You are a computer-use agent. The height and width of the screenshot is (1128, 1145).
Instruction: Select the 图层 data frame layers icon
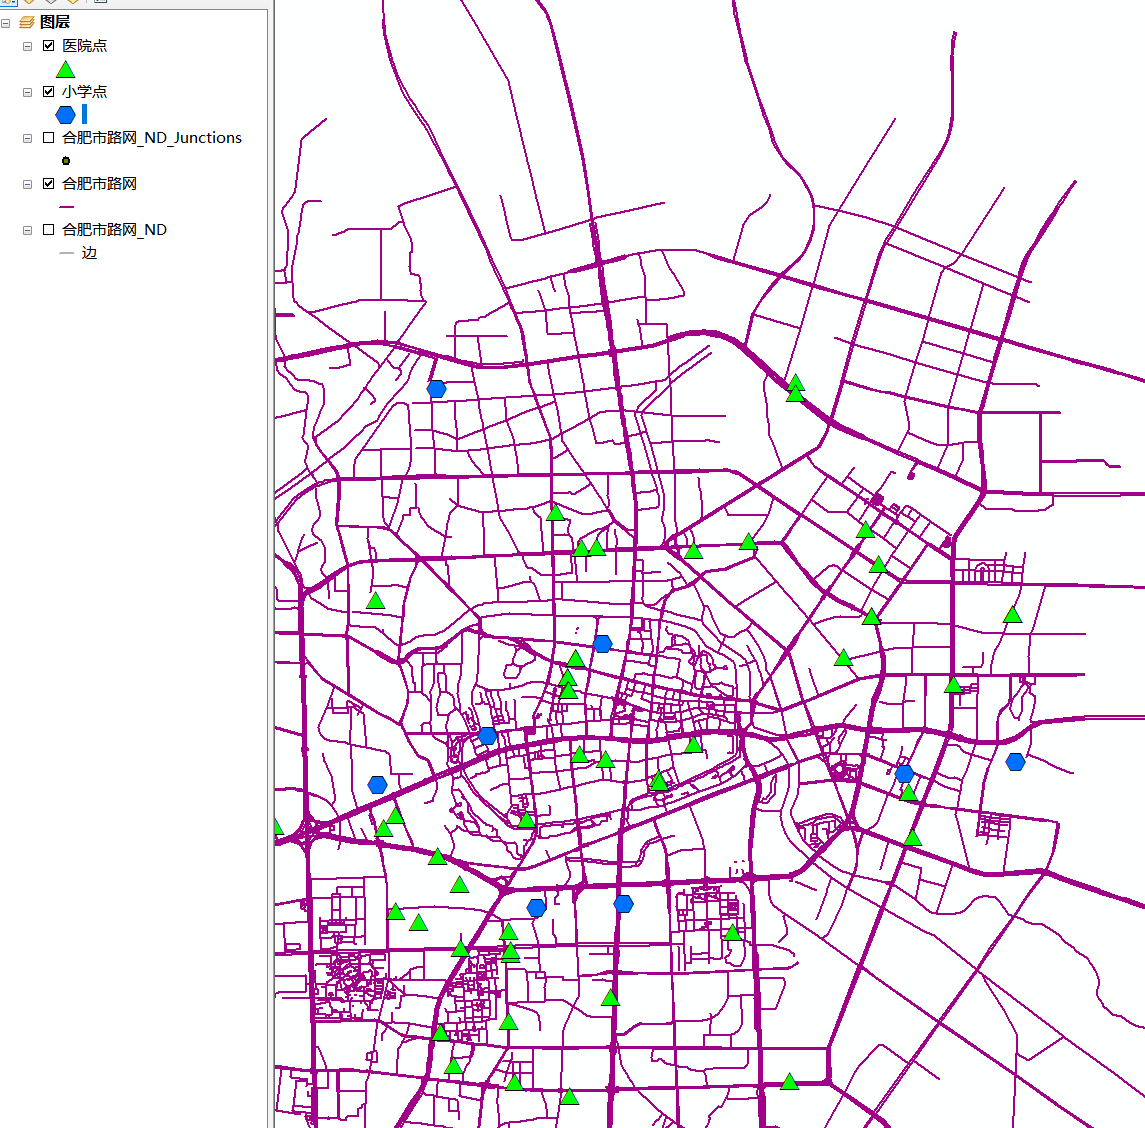click(x=26, y=23)
